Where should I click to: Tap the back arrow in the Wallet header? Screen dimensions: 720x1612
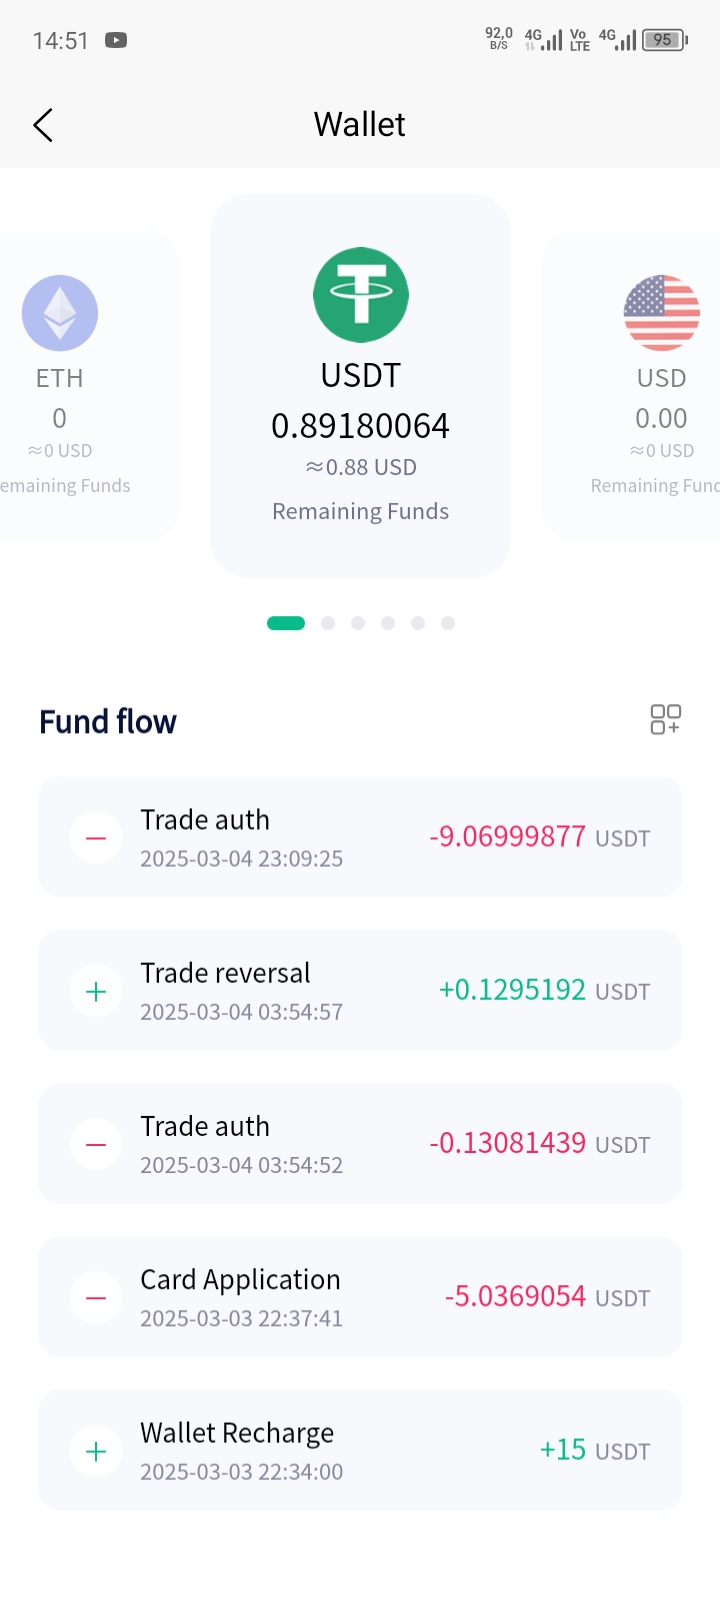43,125
